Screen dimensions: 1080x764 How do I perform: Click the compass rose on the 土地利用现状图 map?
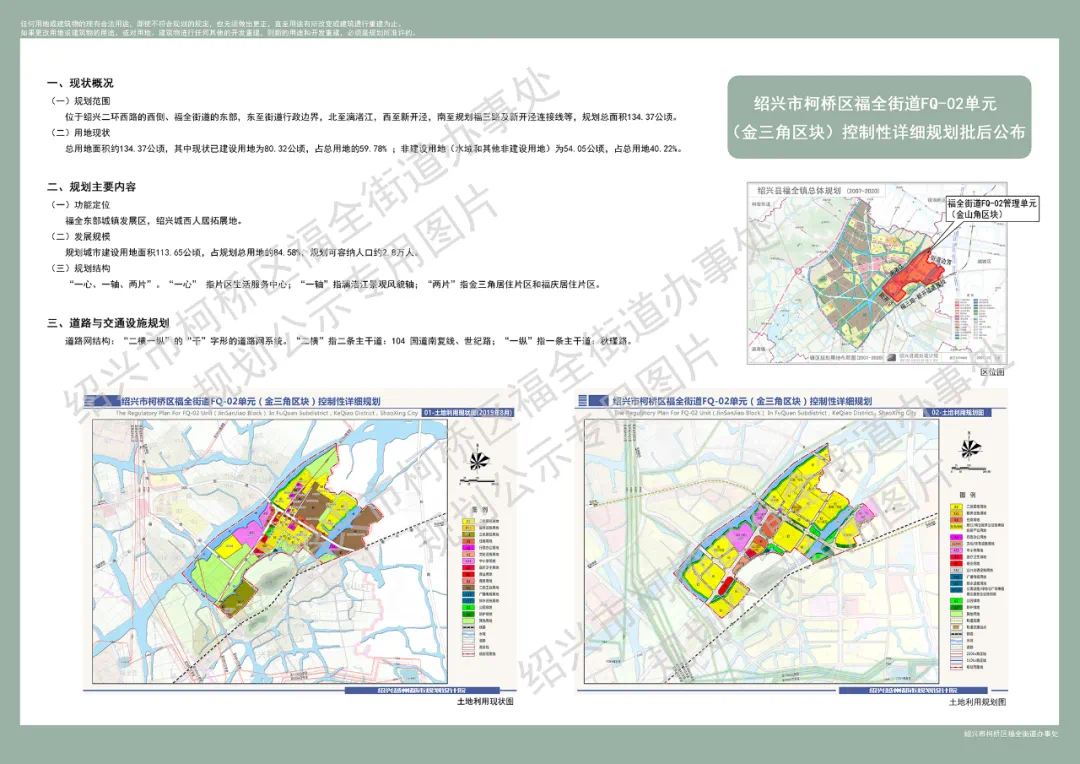[477, 461]
